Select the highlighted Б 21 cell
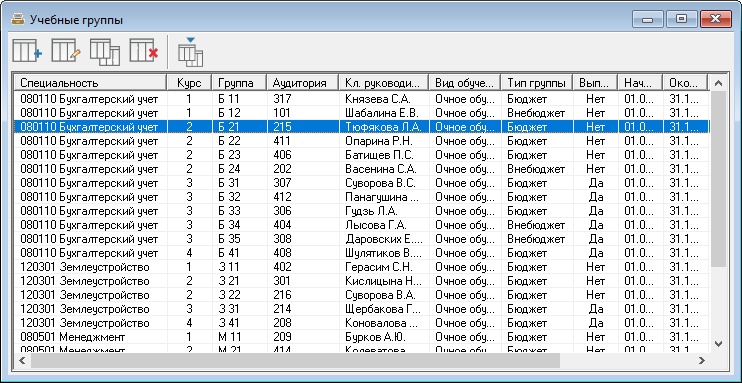Viewport: 742px width, 383px height. pyautogui.click(x=239, y=127)
